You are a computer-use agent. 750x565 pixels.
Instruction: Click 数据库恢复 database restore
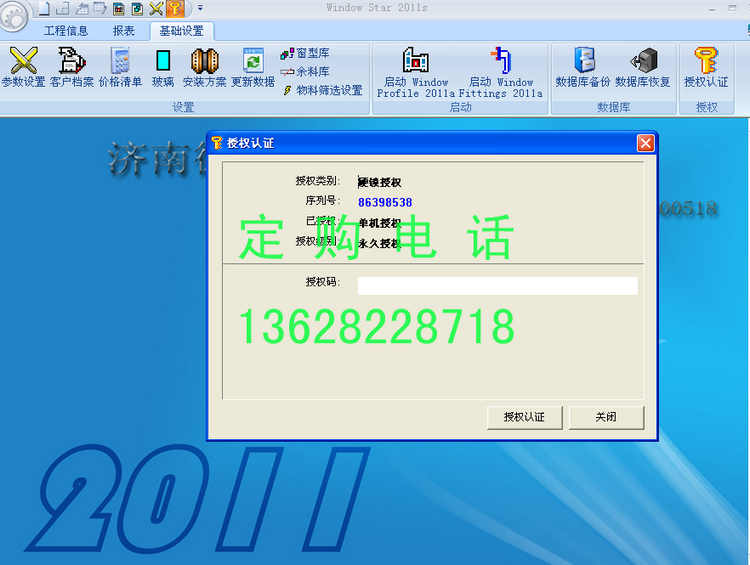coord(643,67)
